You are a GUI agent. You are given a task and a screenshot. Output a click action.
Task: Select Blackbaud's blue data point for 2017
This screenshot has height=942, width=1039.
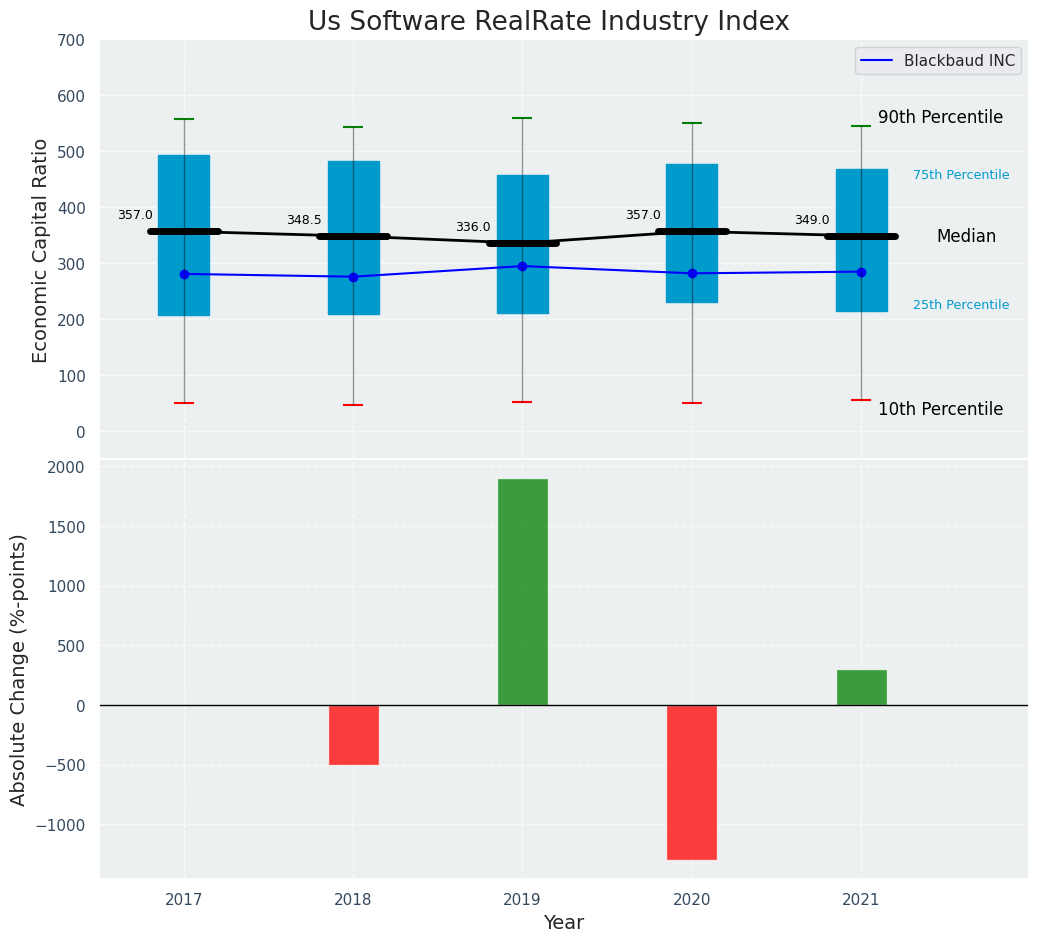pos(184,274)
